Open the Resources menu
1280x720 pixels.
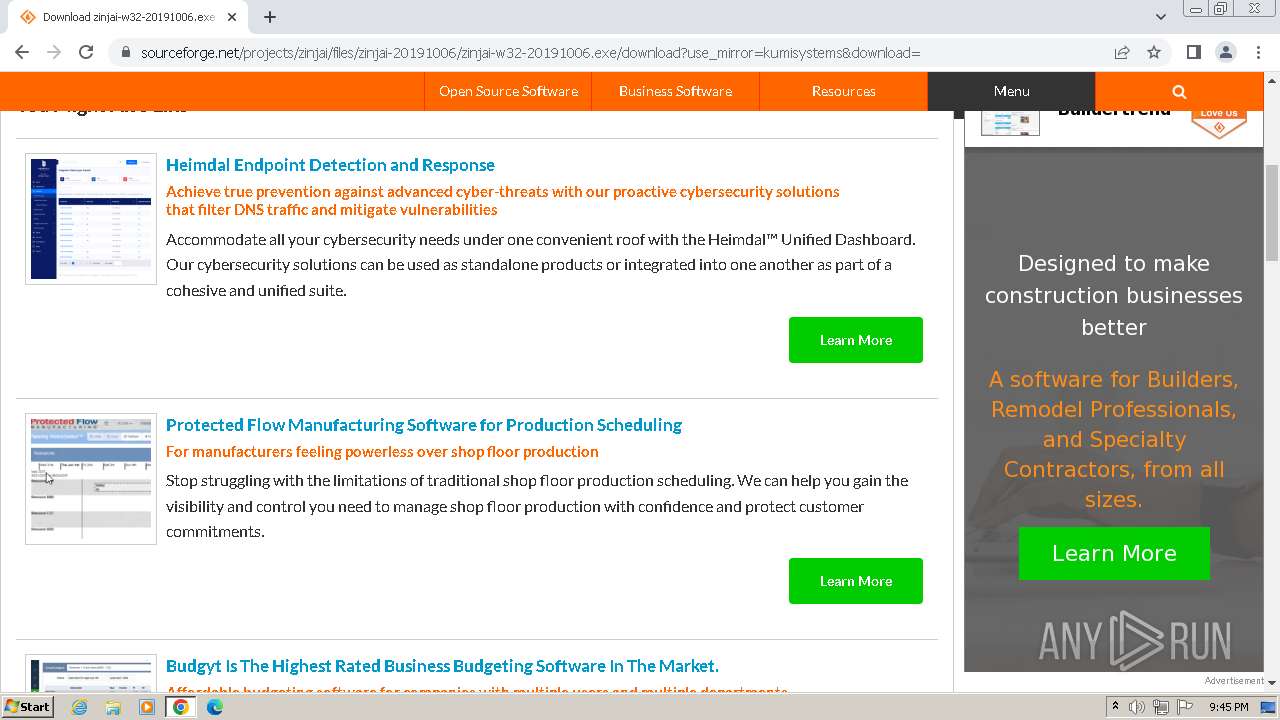tap(843, 91)
